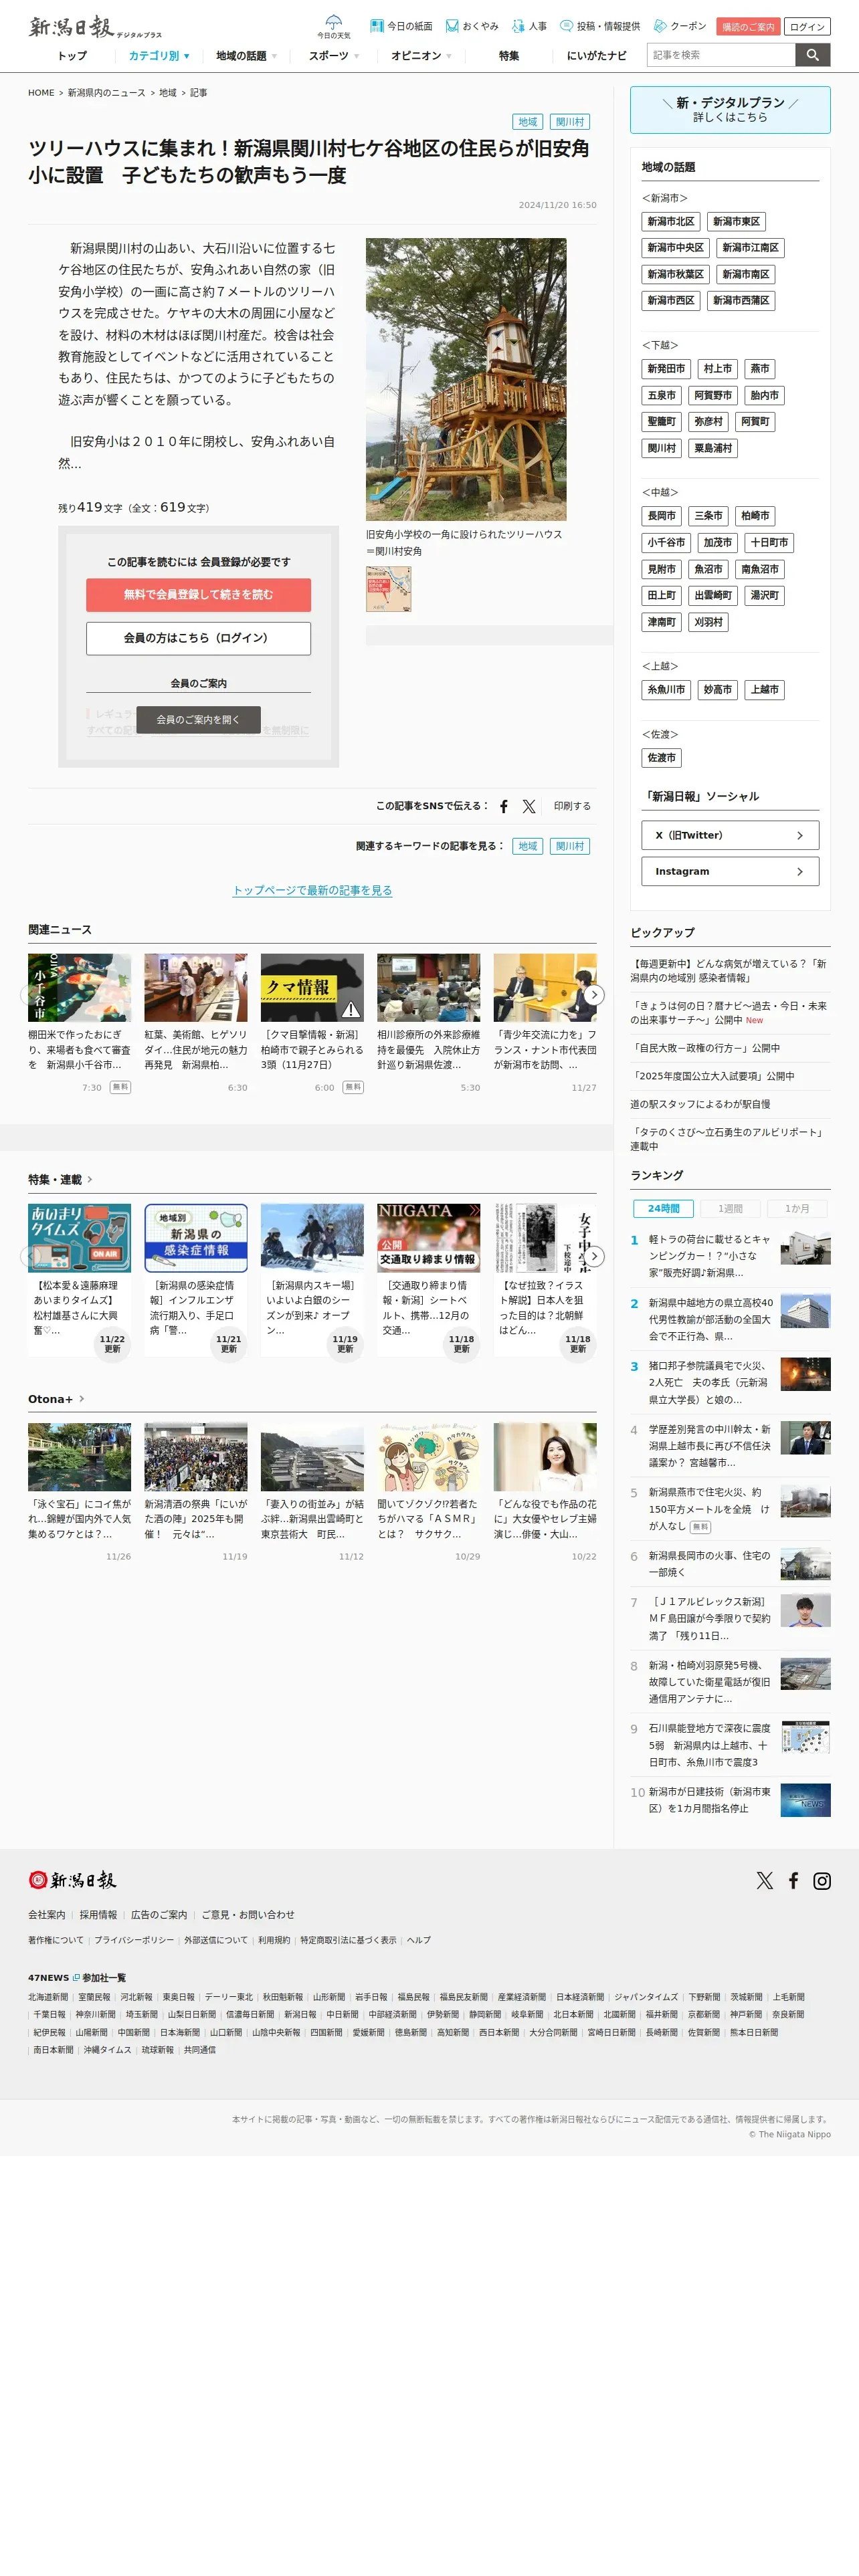This screenshot has height=2576, width=859.
Task: Open 人事 personnel link
Action: 529,26
